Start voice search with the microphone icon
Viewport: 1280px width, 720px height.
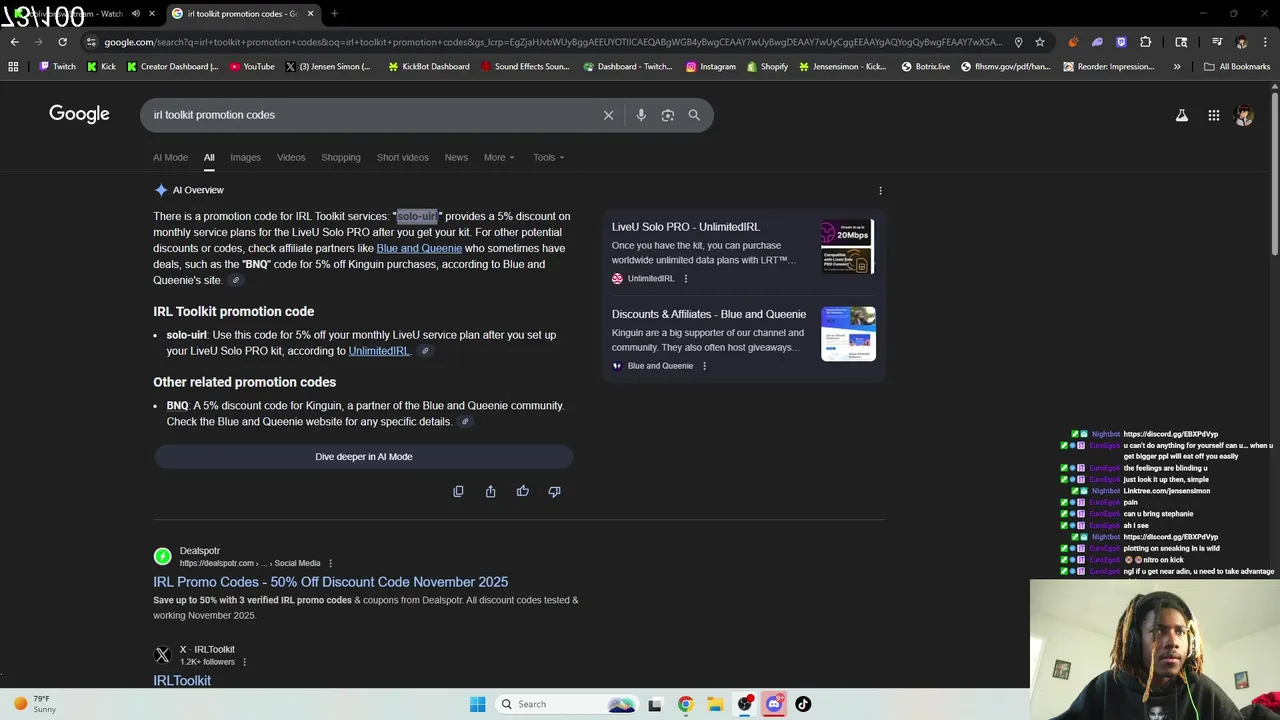click(641, 115)
